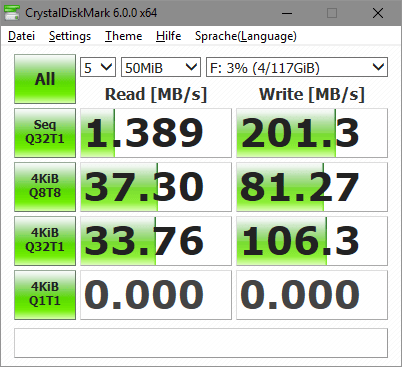Start the 4KiB Q32T1 test
Screen dimensions: 405x372
coord(45,241)
